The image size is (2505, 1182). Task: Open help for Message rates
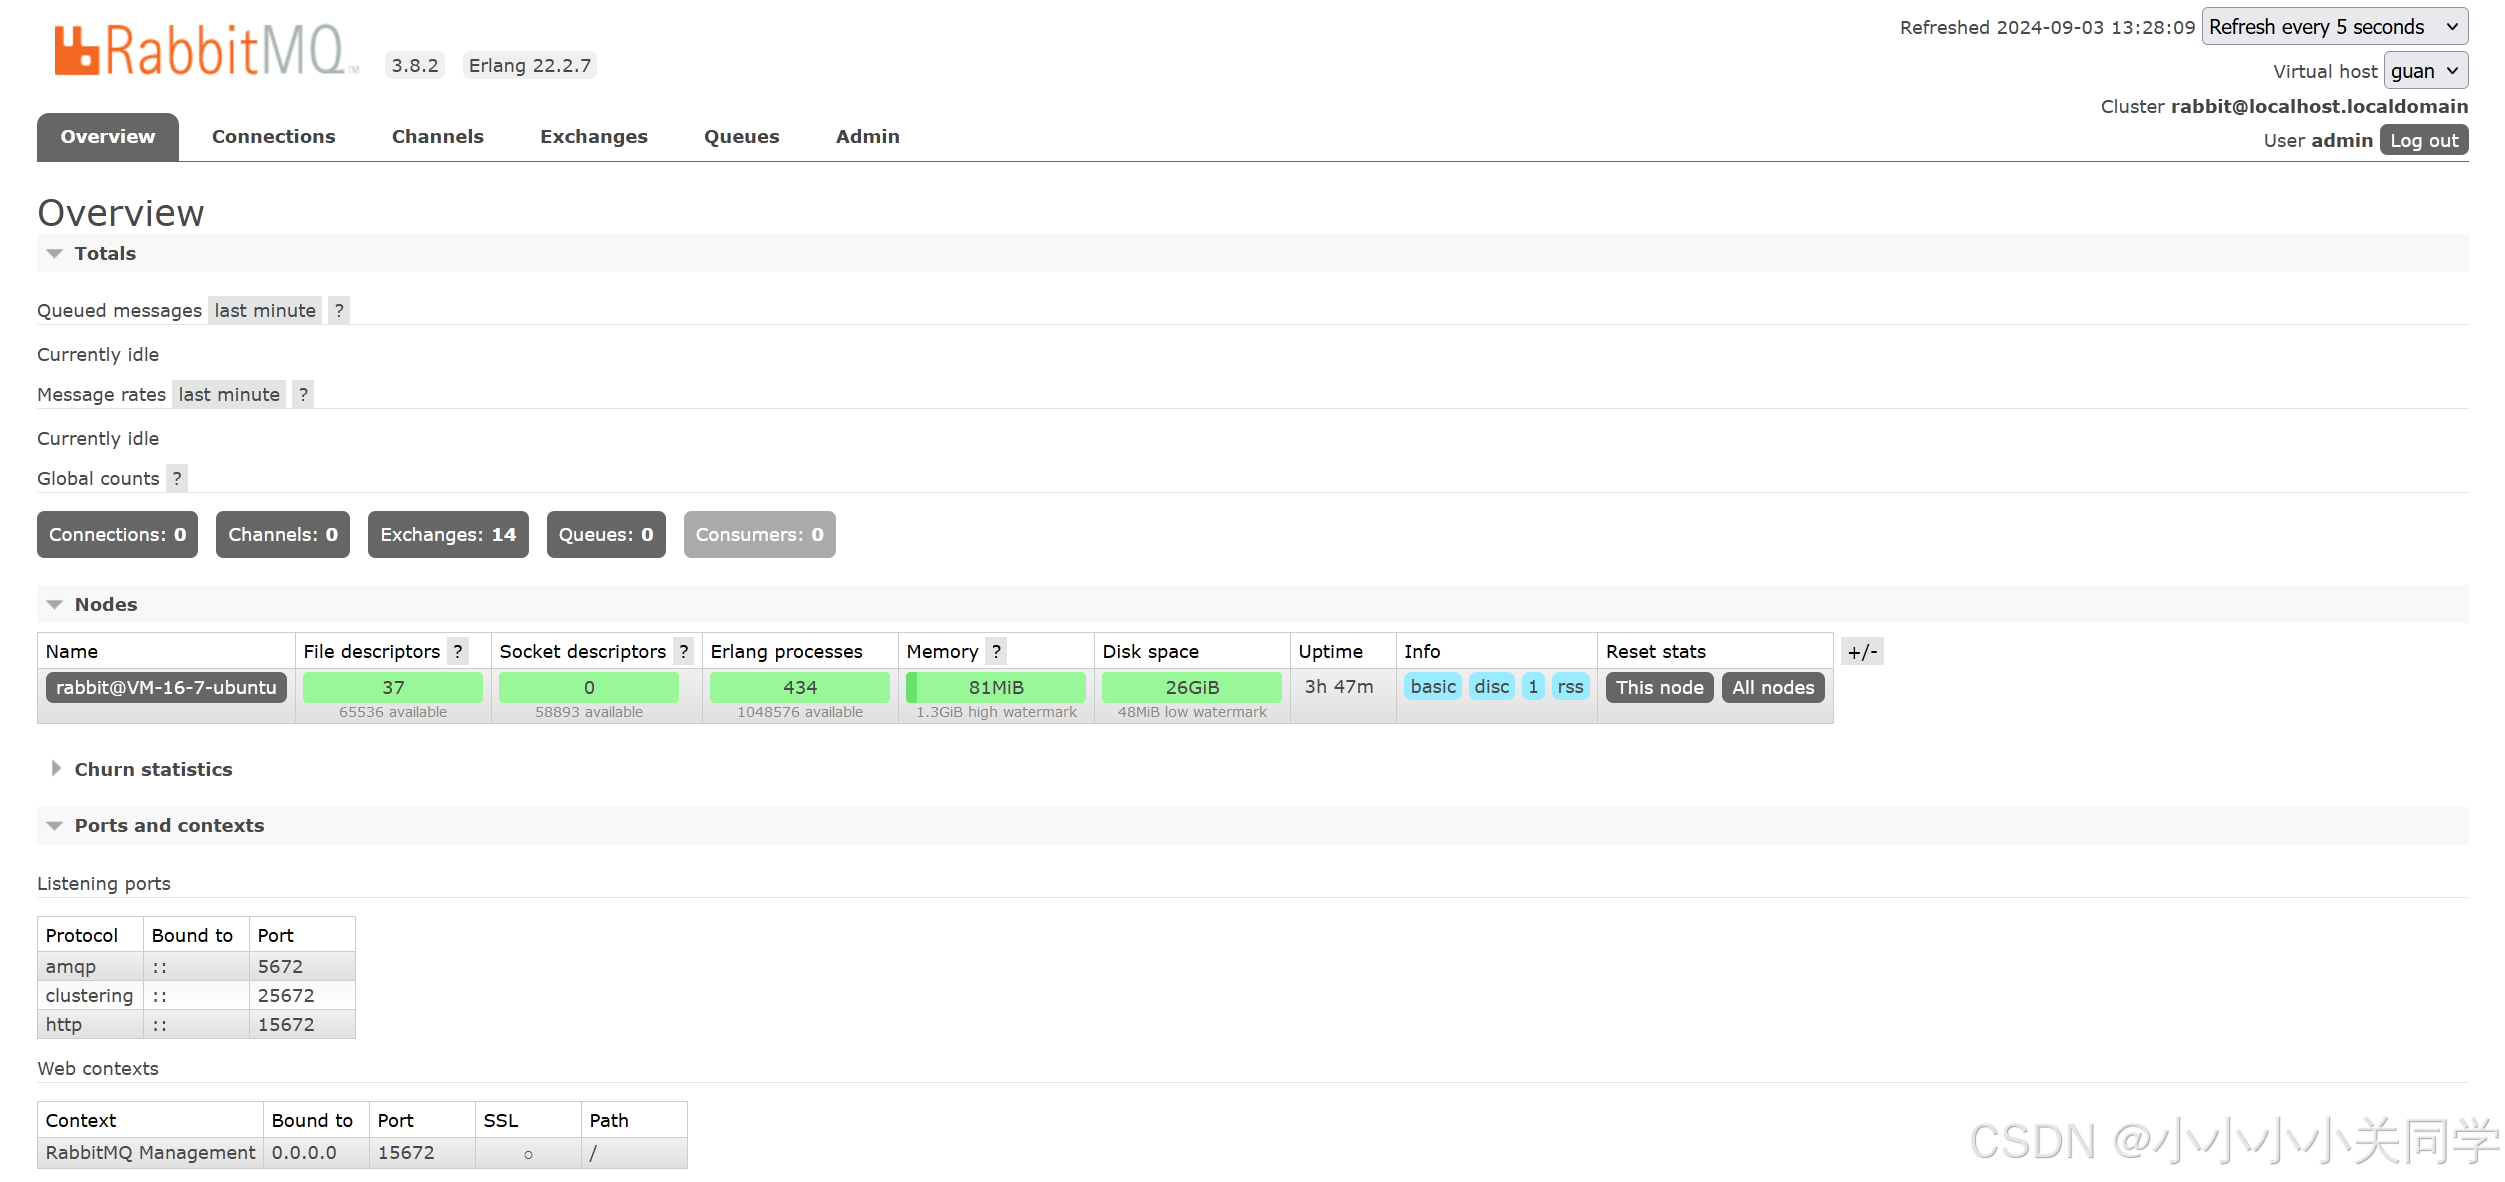tap(303, 395)
